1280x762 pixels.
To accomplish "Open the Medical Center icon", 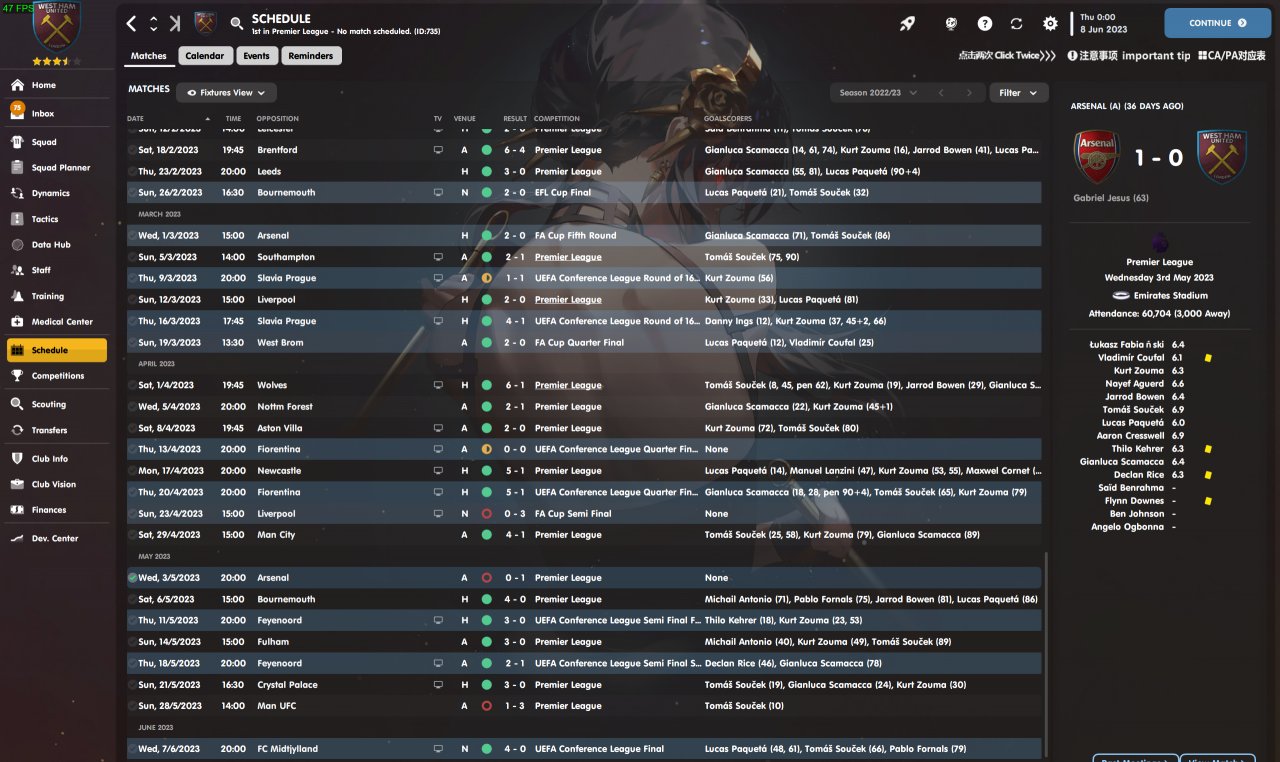I will pos(17,322).
